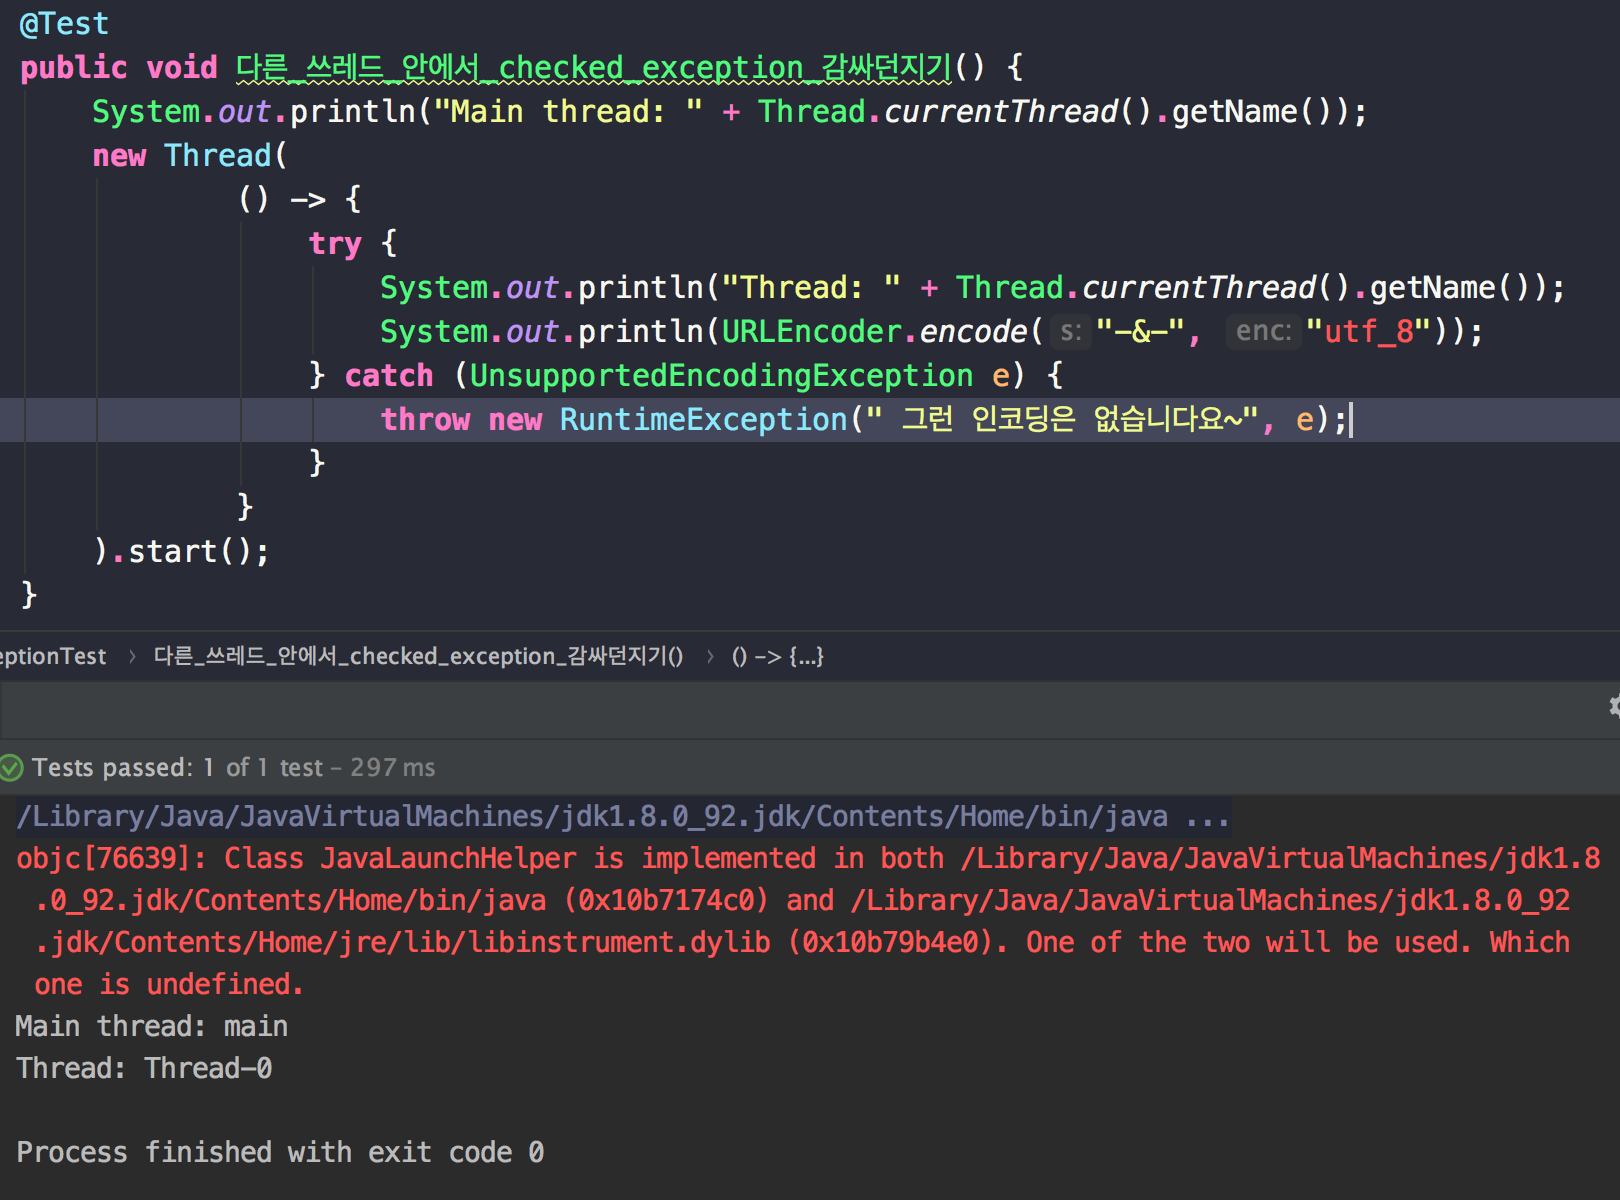
Task: Click the .start() call
Action: (189, 551)
